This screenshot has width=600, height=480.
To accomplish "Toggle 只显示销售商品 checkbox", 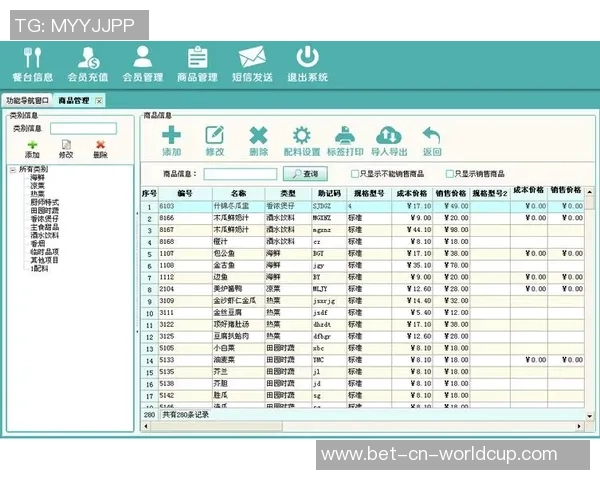I will [450, 174].
